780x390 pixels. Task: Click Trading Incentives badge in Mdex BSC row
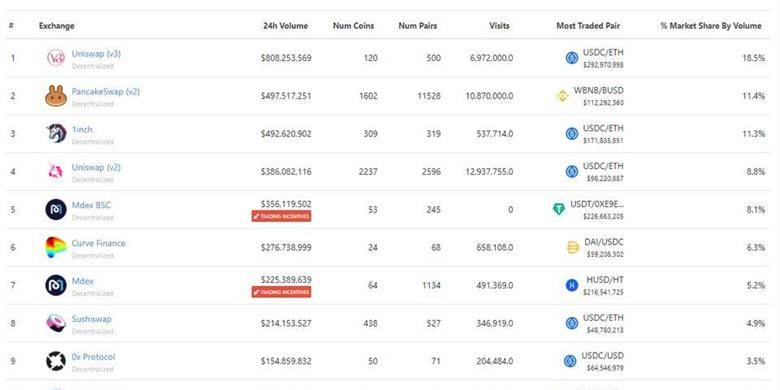point(282,216)
